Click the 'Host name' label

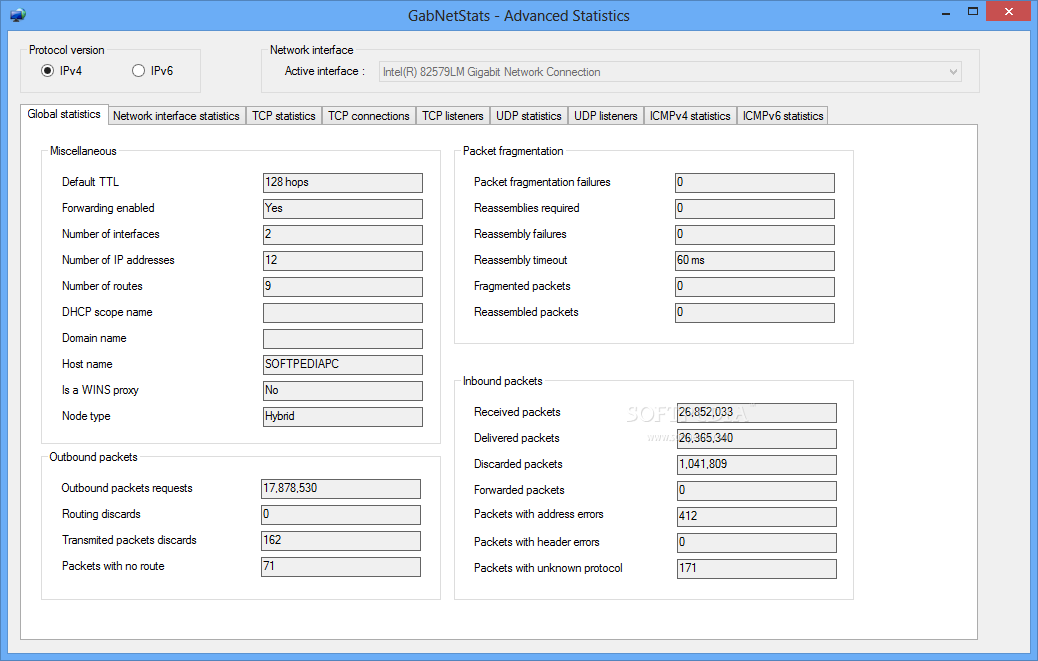[x=87, y=364]
